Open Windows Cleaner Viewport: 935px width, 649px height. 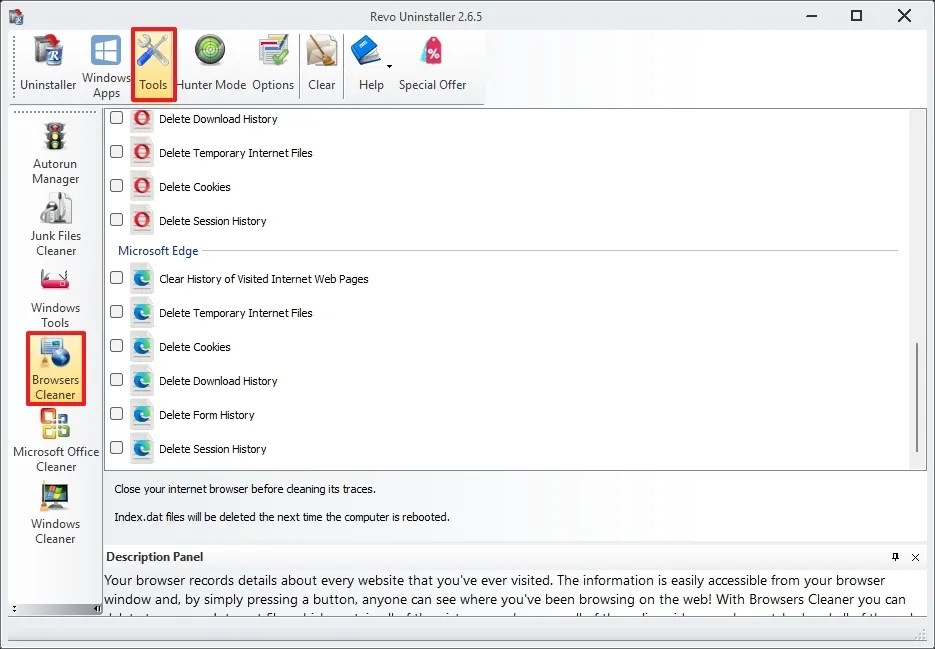point(54,510)
